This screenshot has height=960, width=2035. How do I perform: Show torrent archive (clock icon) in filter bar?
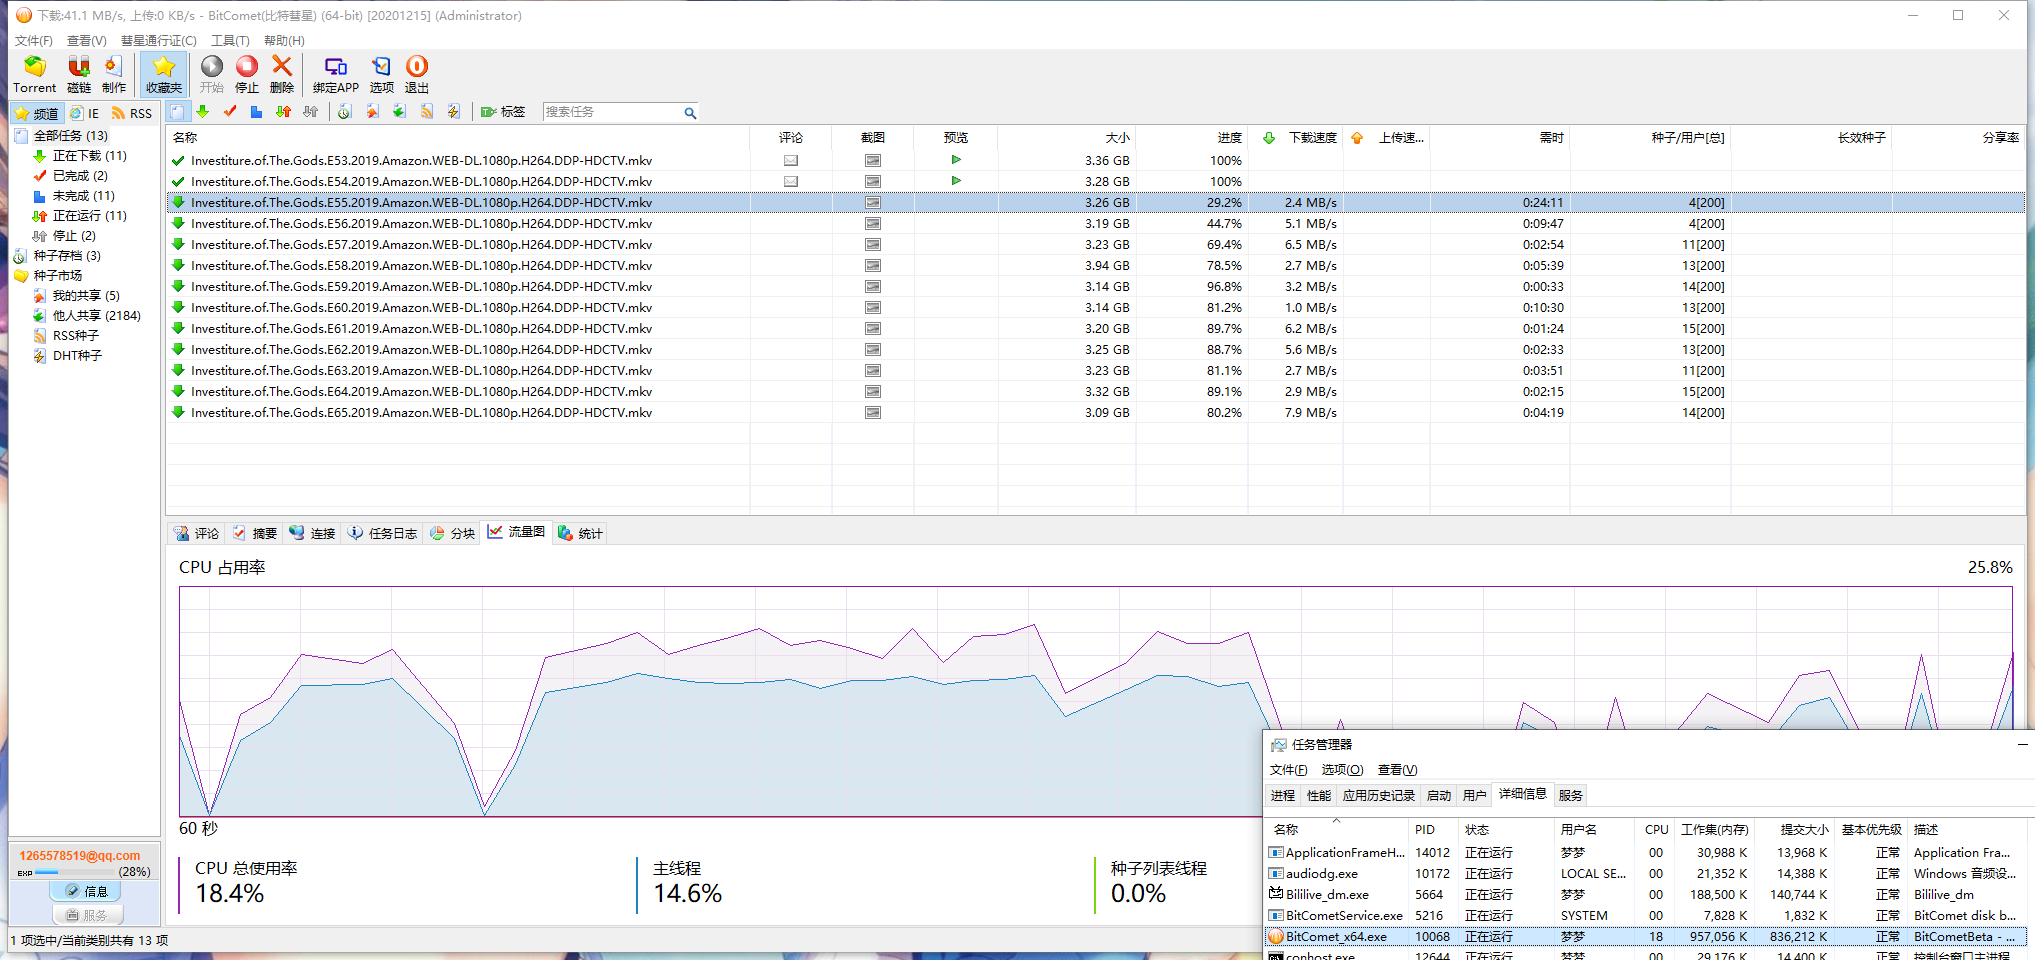tap(344, 112)
